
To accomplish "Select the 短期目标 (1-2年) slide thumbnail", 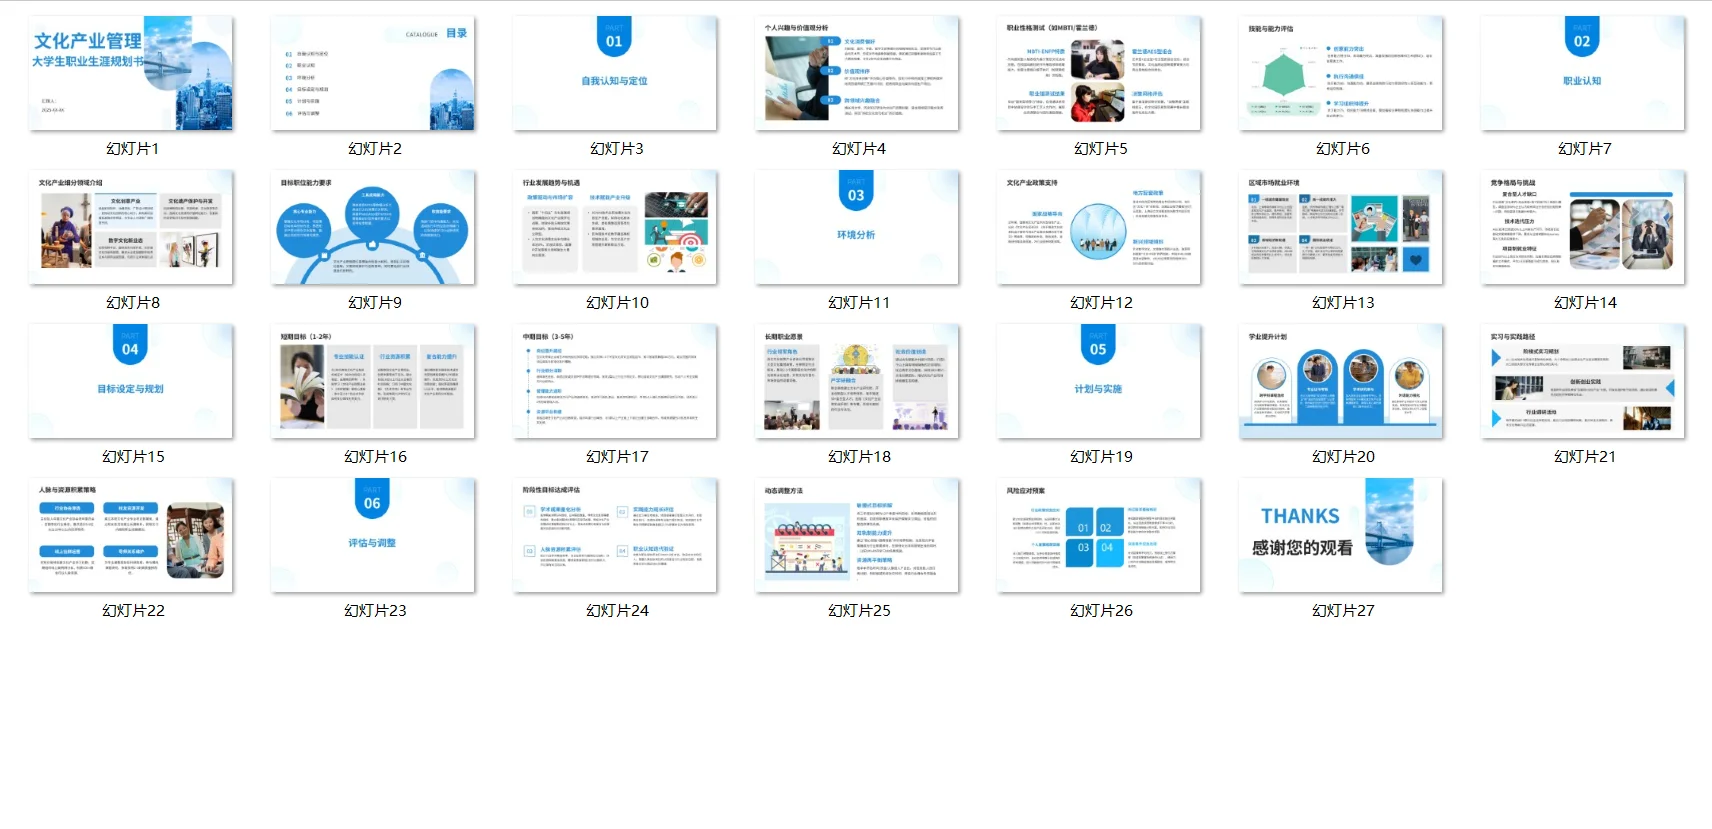I will 373,381.
